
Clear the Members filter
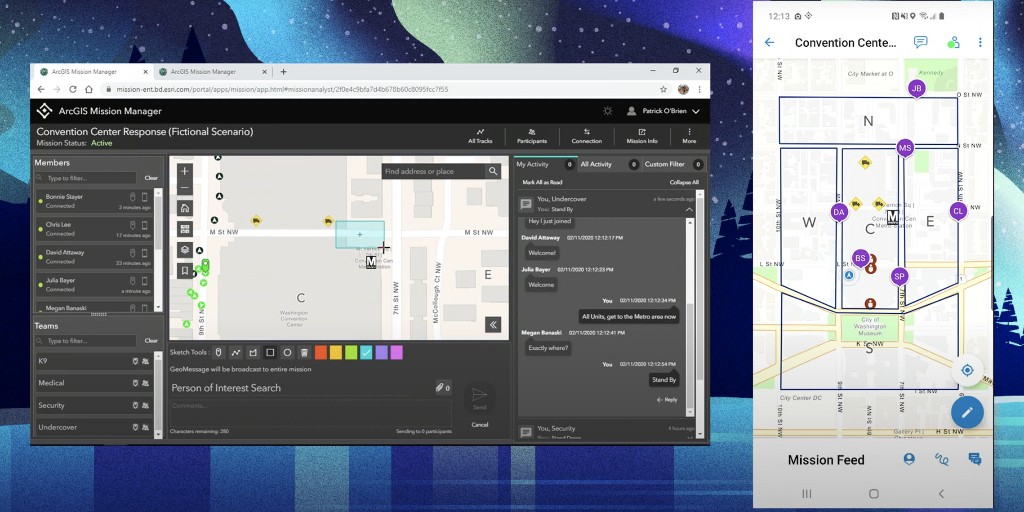coord(151,178)
